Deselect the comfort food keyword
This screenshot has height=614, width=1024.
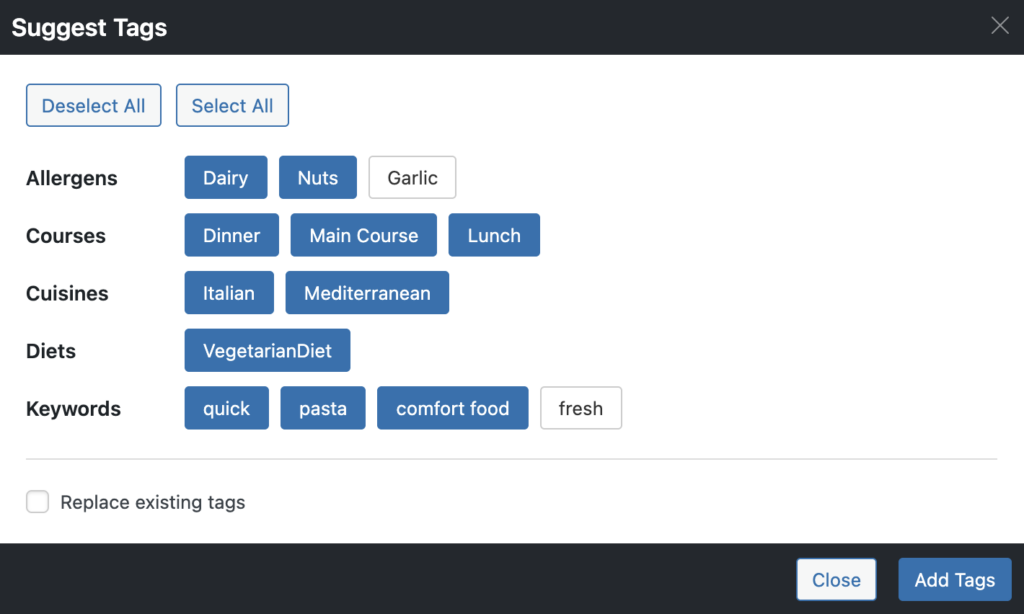point(452,409)
